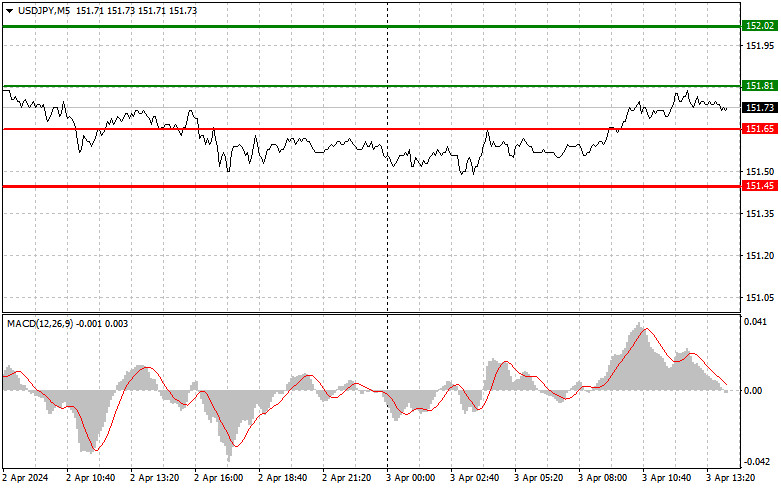Click the 3 Apr 08:00 time label
This screenshot has height=489, width=781.
(x=602, y=478)
